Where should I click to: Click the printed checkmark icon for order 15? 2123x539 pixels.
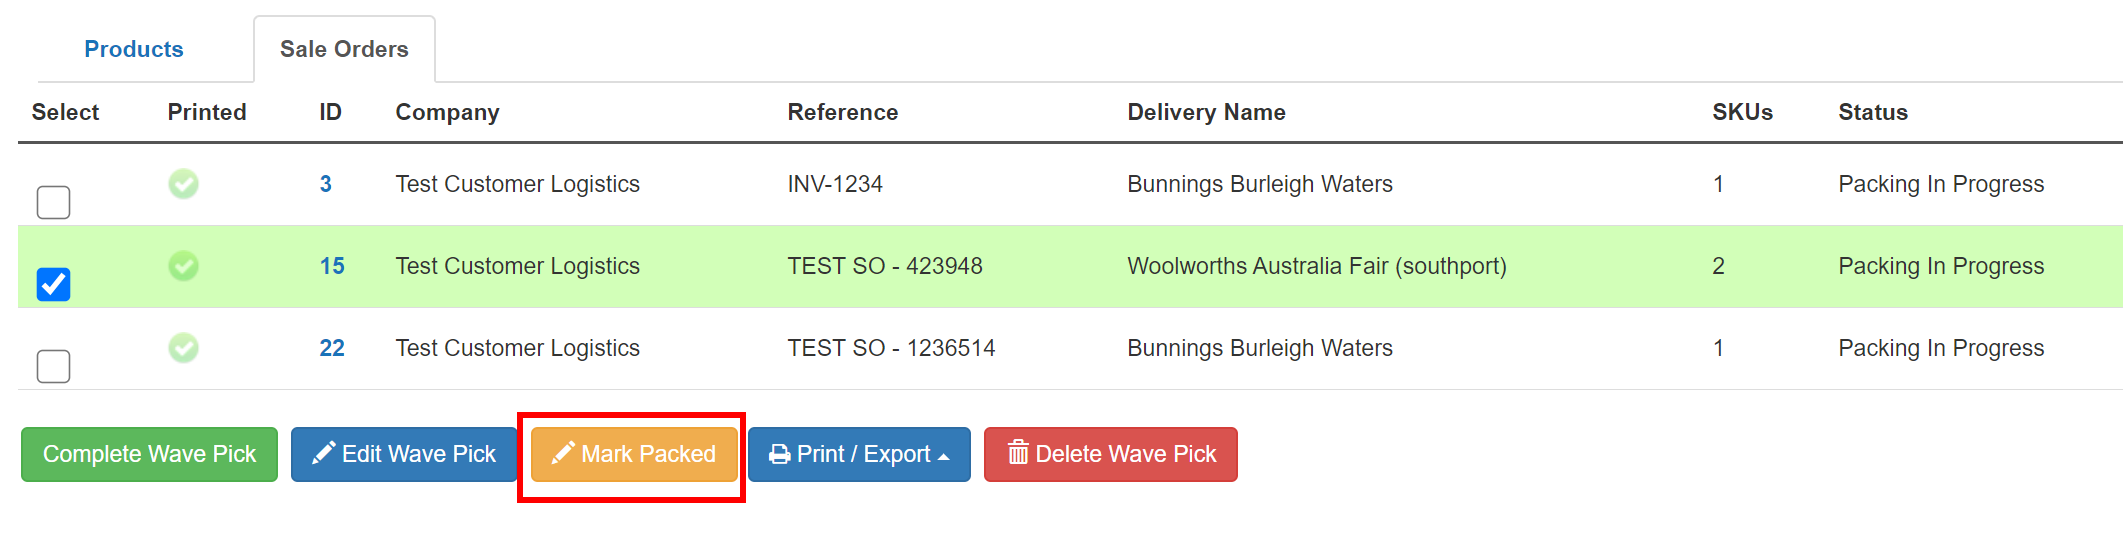(183, 266)
